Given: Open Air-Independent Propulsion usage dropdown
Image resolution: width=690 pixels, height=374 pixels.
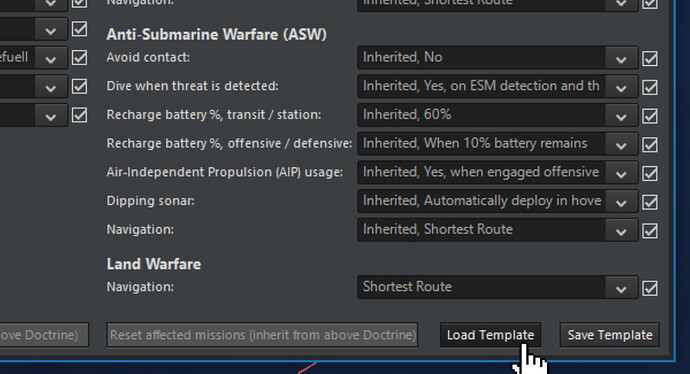Looking at the screenshot, I should tap(498, 172).
